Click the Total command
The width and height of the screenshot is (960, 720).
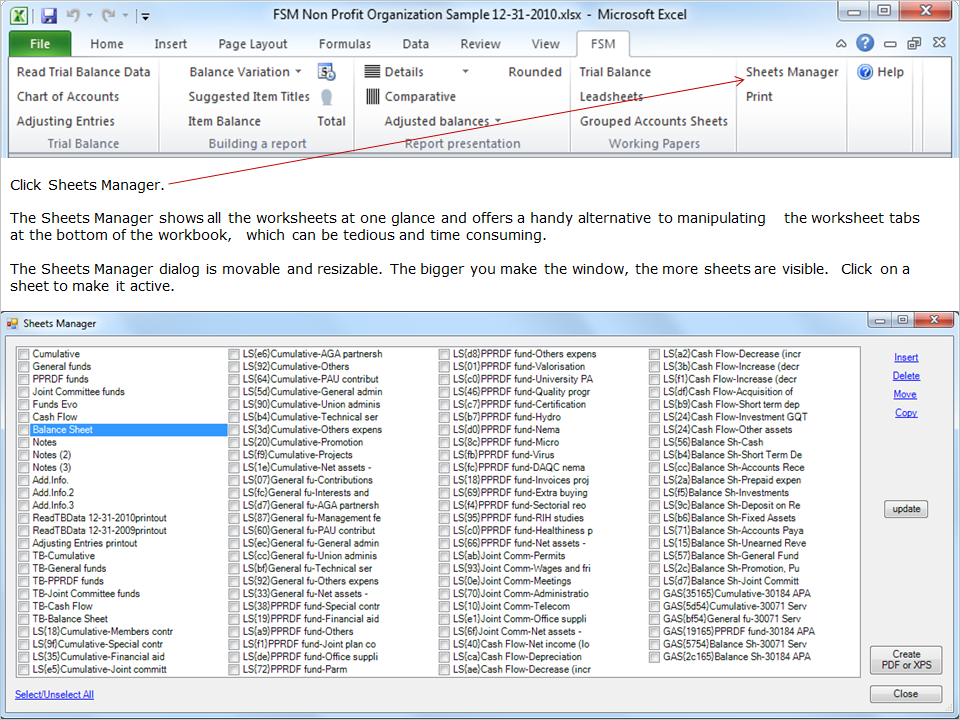(331, 121)
